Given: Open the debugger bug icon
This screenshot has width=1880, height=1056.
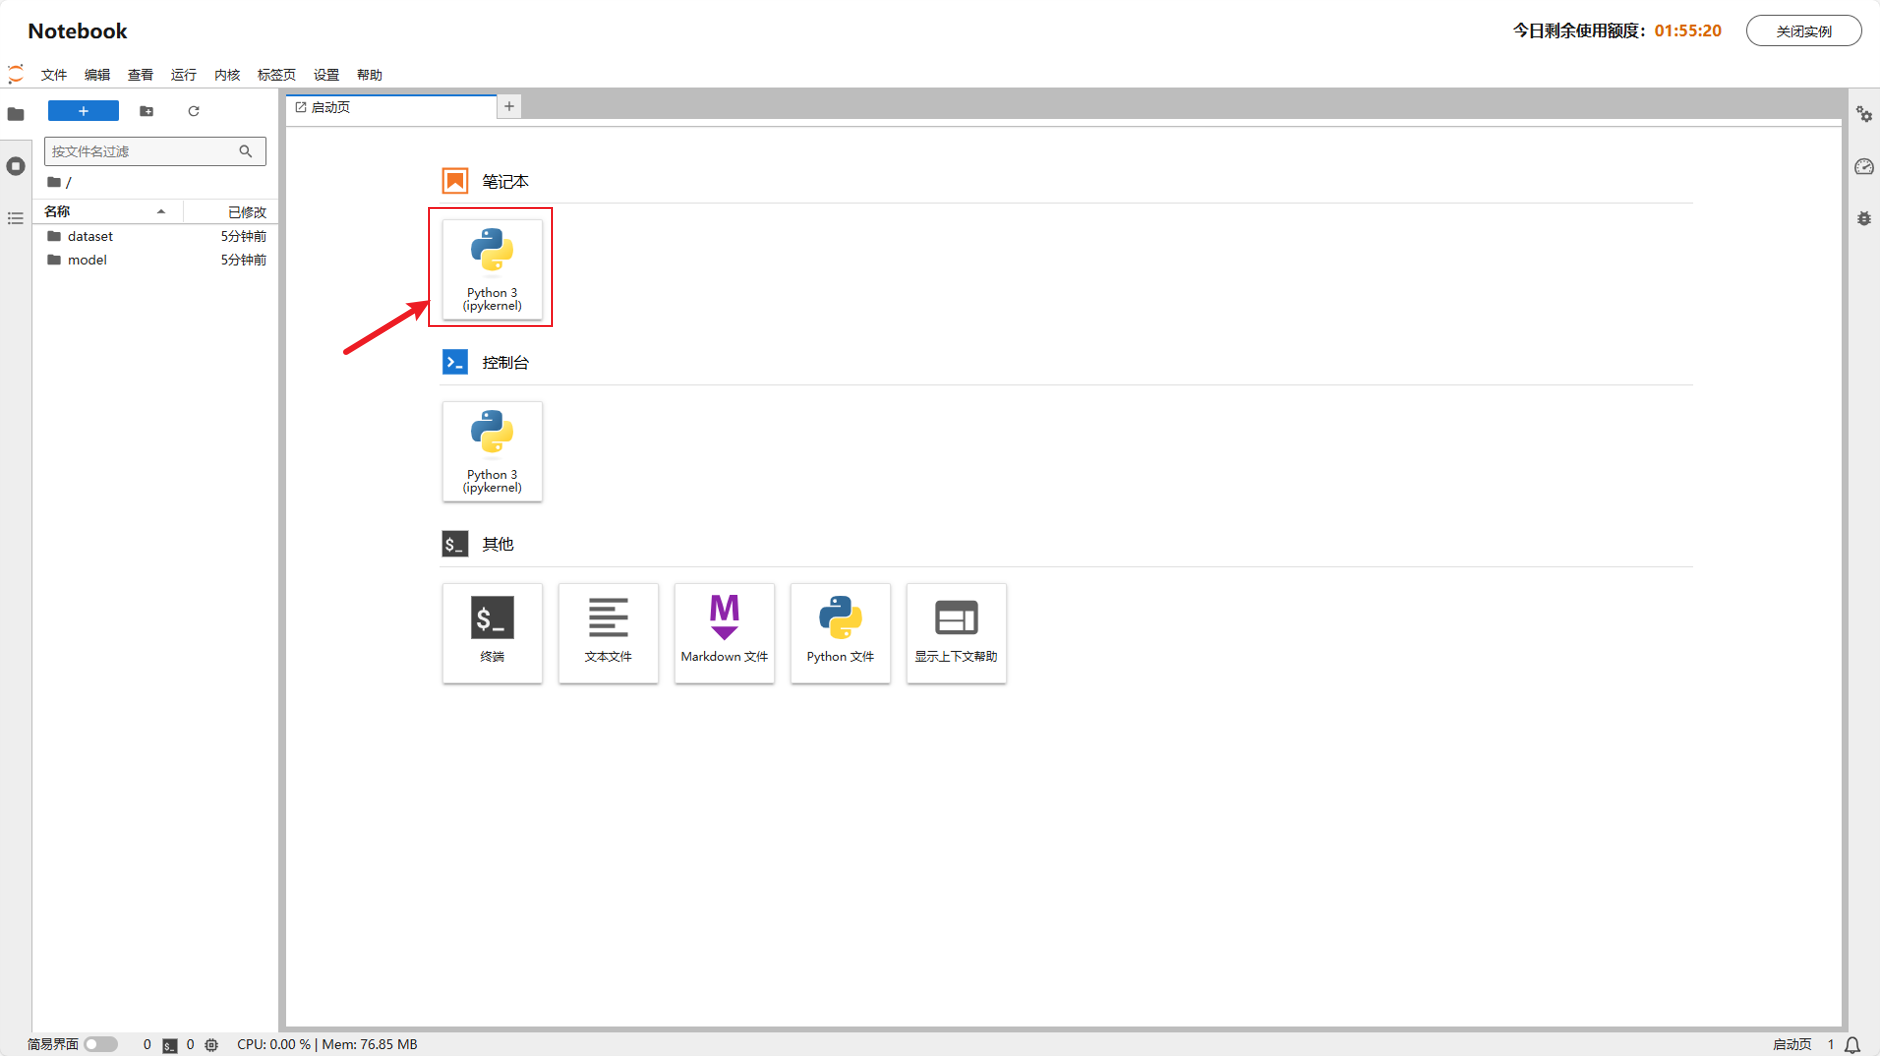Looking at the screenshot, I should click(x=1864, y=219).
